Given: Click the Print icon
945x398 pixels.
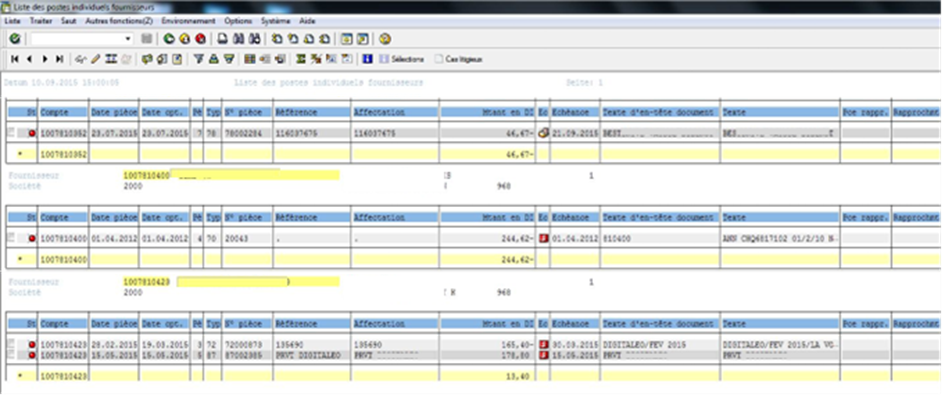Looking at the screenshot, I should (x=222, y=39).
